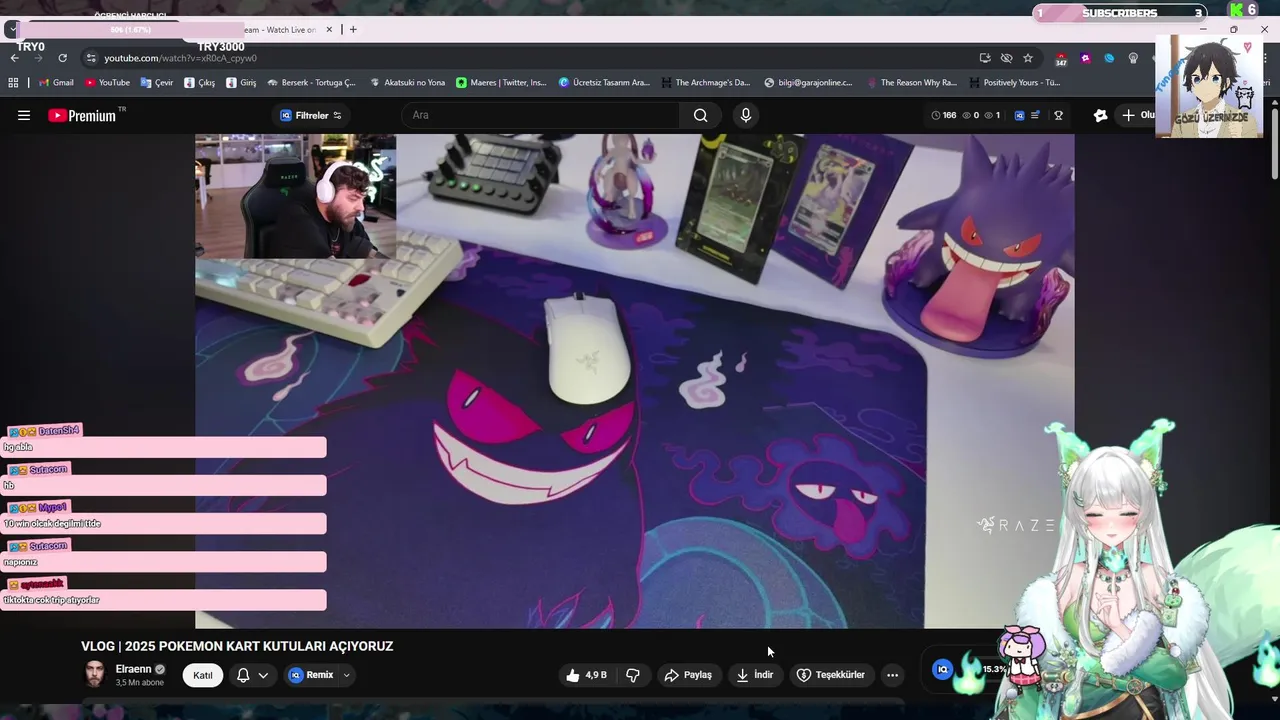
Task: Bookmark this page with the star icon
Action: point(1028,58)
